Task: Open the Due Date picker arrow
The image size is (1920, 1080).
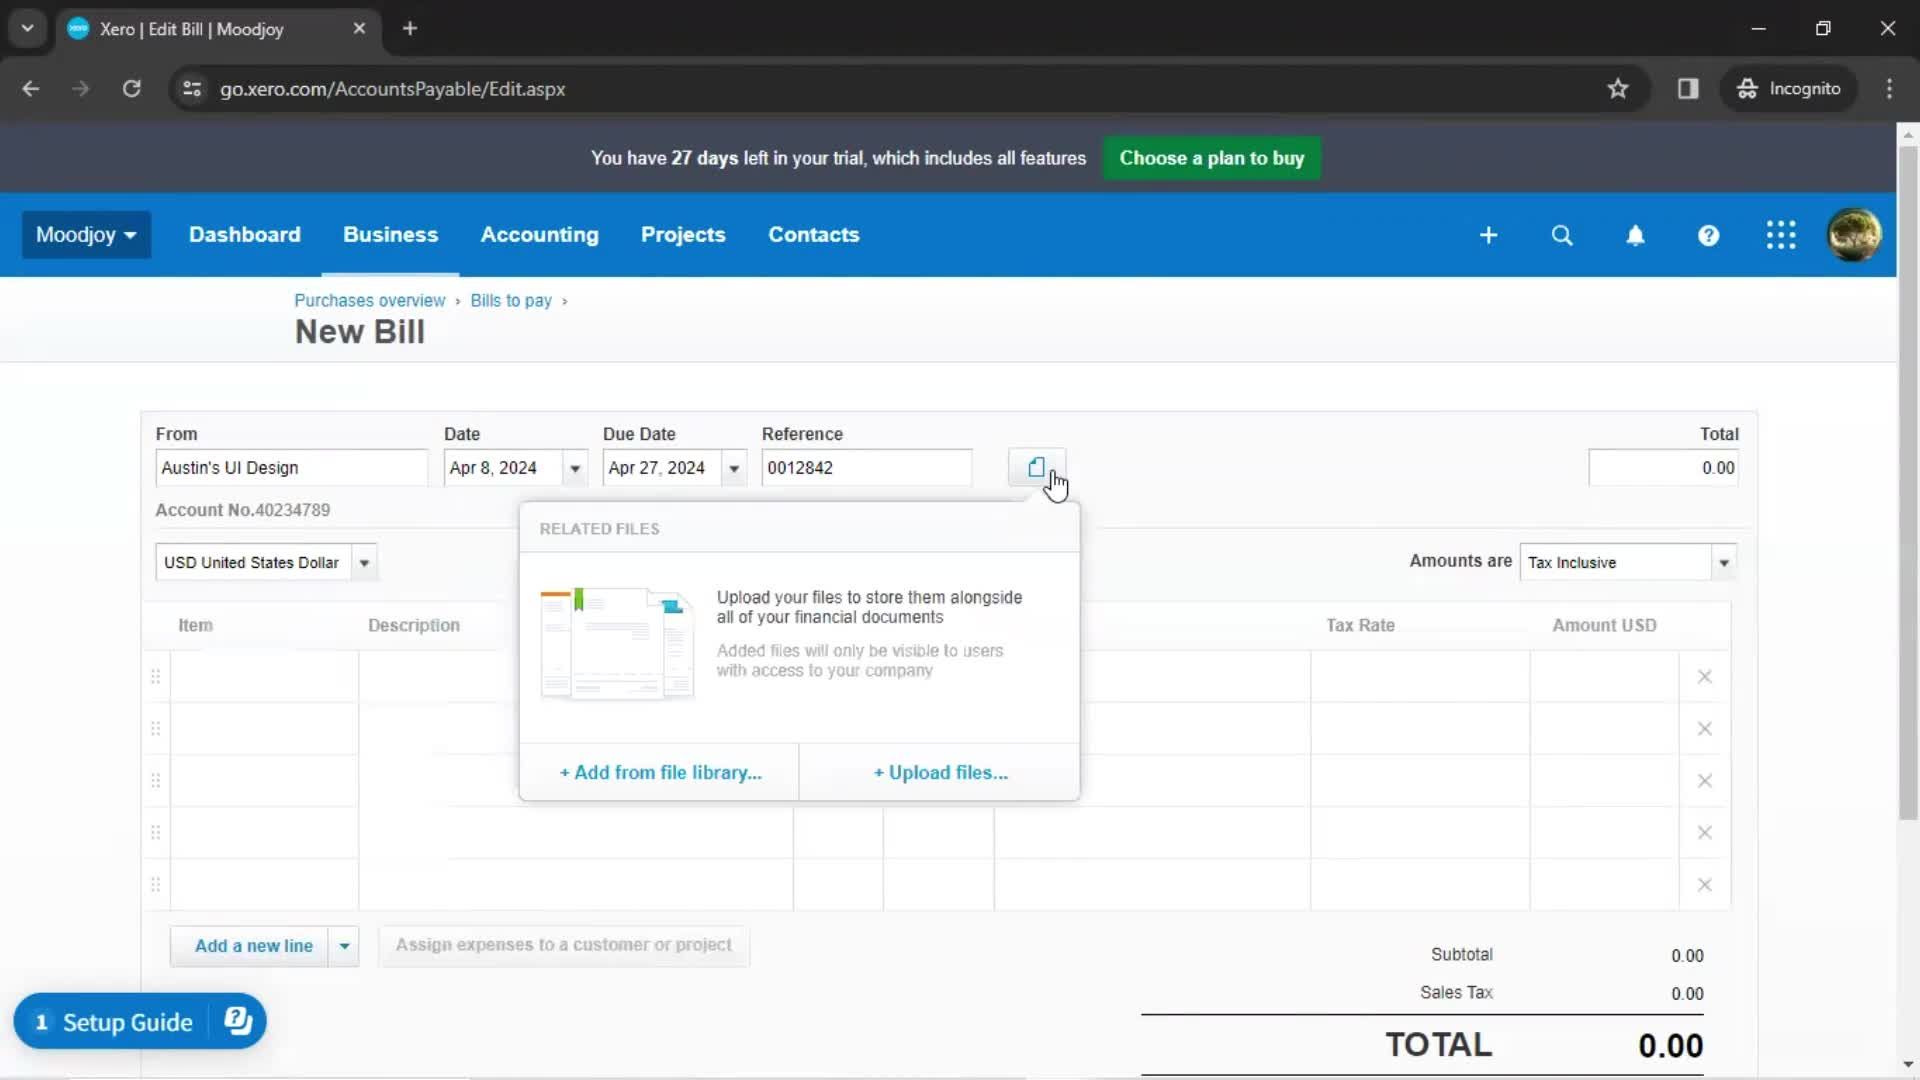Action: click(x=734, y=468)
